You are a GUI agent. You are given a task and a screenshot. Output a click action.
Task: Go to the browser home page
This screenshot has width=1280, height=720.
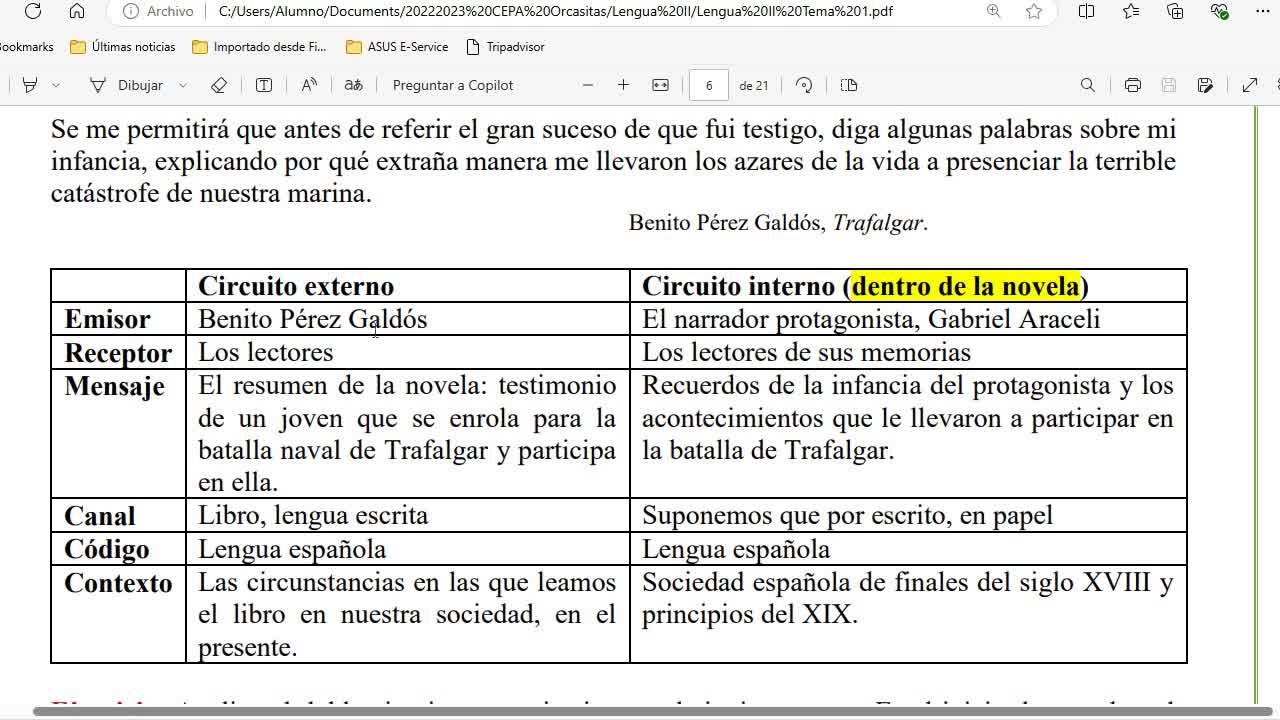77,11
